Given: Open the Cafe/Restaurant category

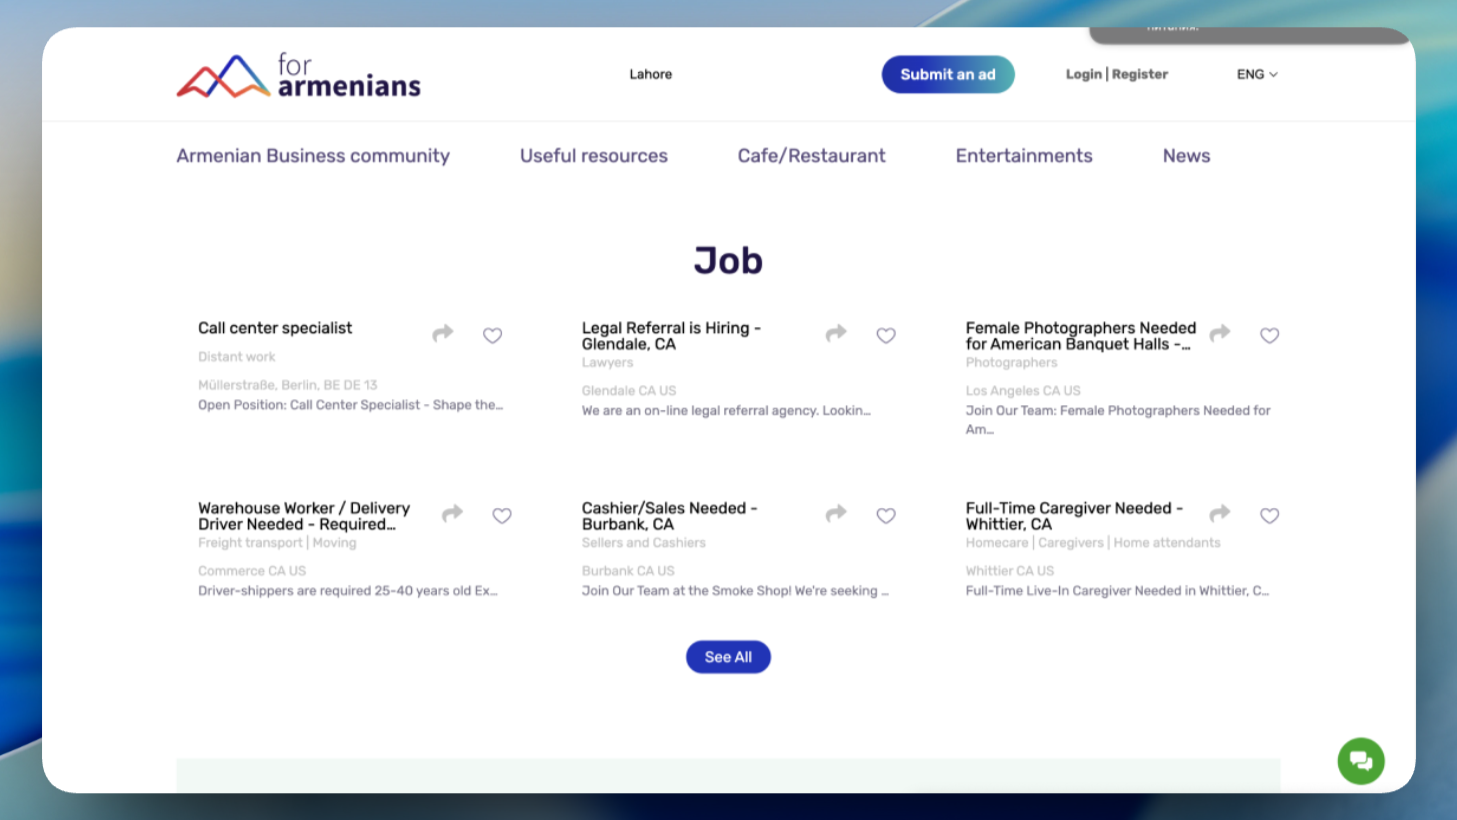Looking at the screenshot, I should [812, 156].
